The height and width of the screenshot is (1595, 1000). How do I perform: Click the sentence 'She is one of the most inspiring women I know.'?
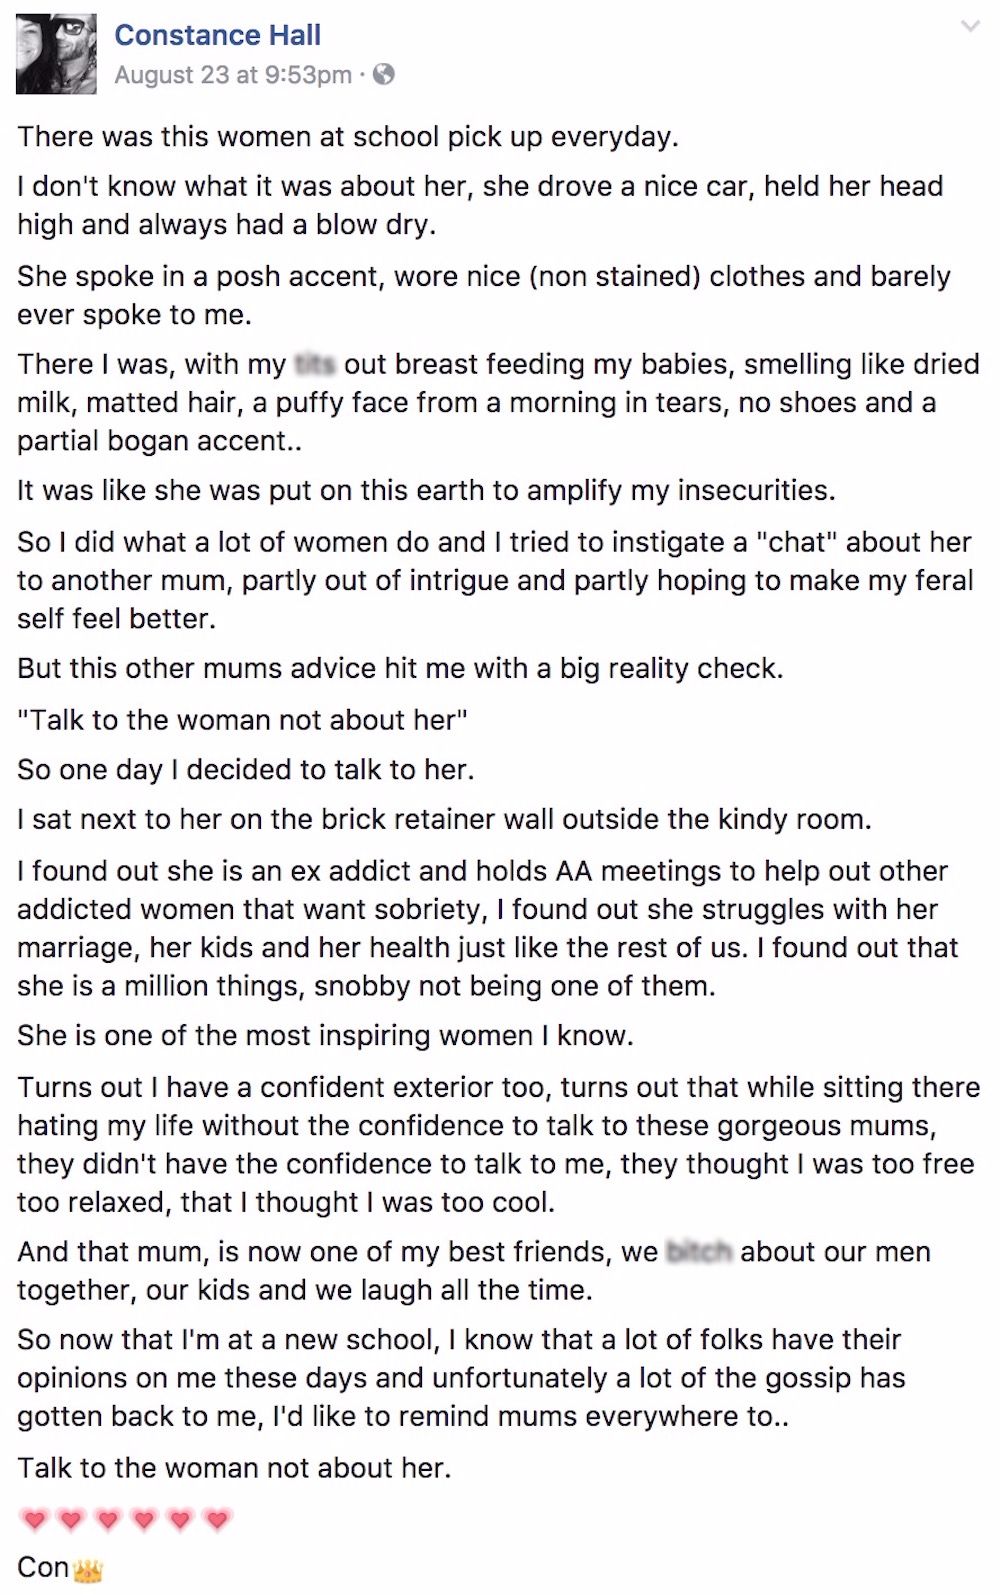click(325, 1035)
